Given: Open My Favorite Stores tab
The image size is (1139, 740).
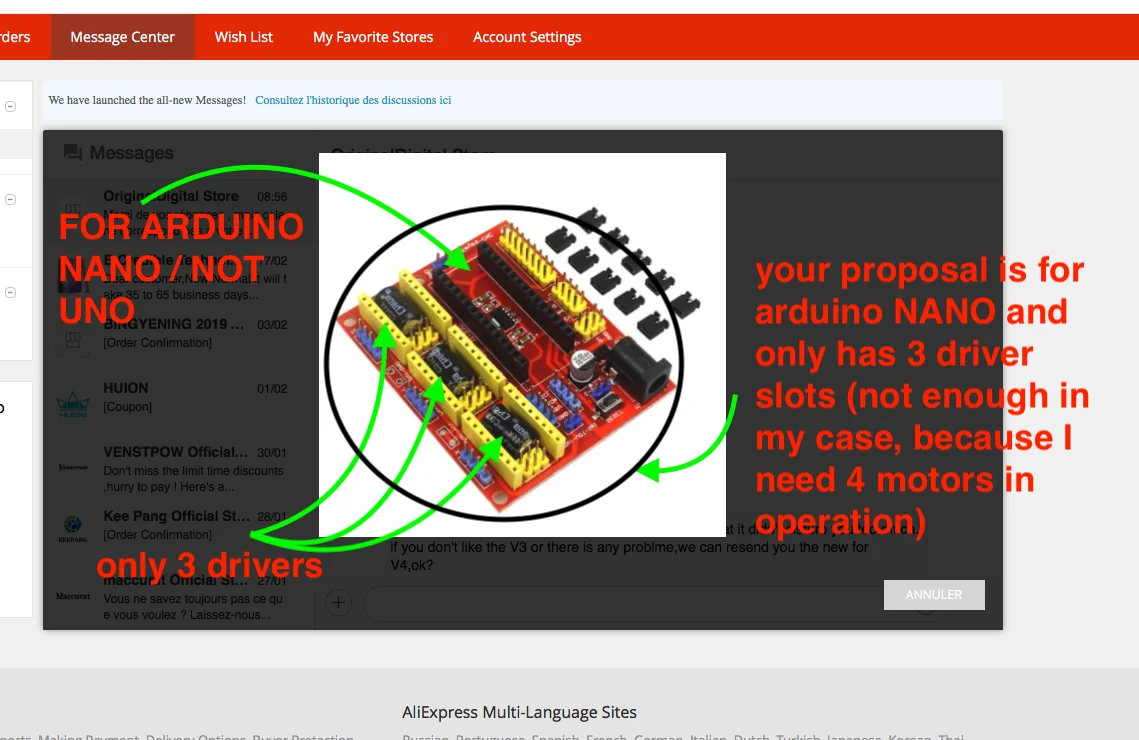Looking at the screenshot, I should point(373,37).
